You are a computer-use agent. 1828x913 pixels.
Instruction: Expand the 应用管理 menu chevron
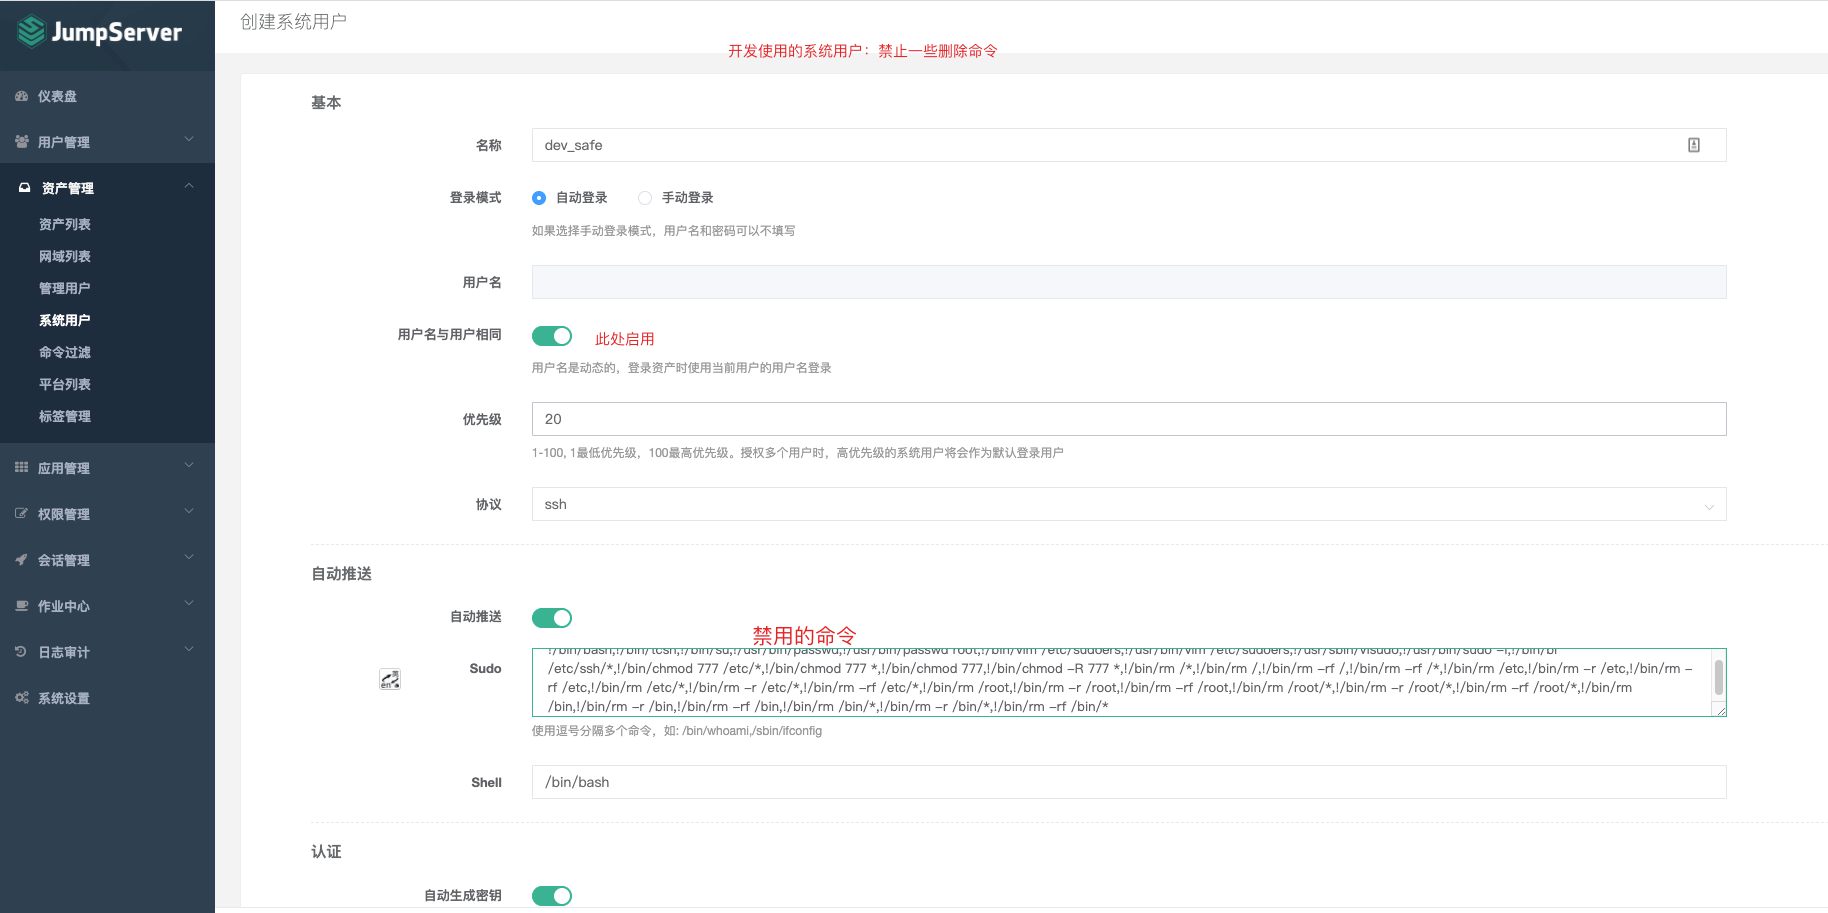[189, 466]
